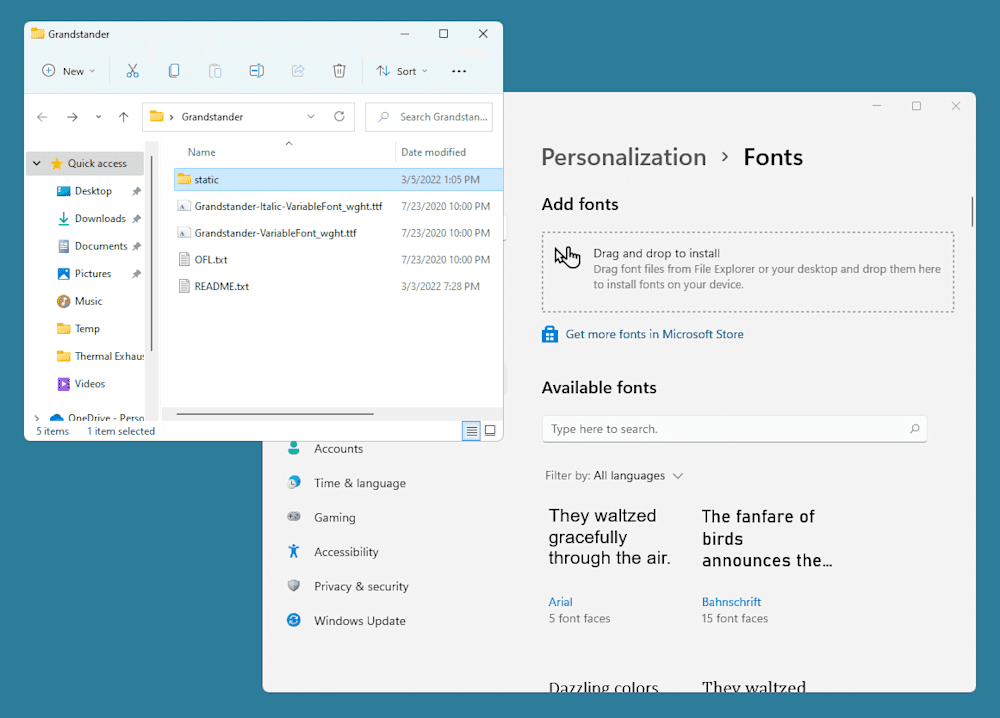The width and height of the screenshot is (1000, 718).
Task: Click Personalization in the breadcrumb
Action: point(623,157)
